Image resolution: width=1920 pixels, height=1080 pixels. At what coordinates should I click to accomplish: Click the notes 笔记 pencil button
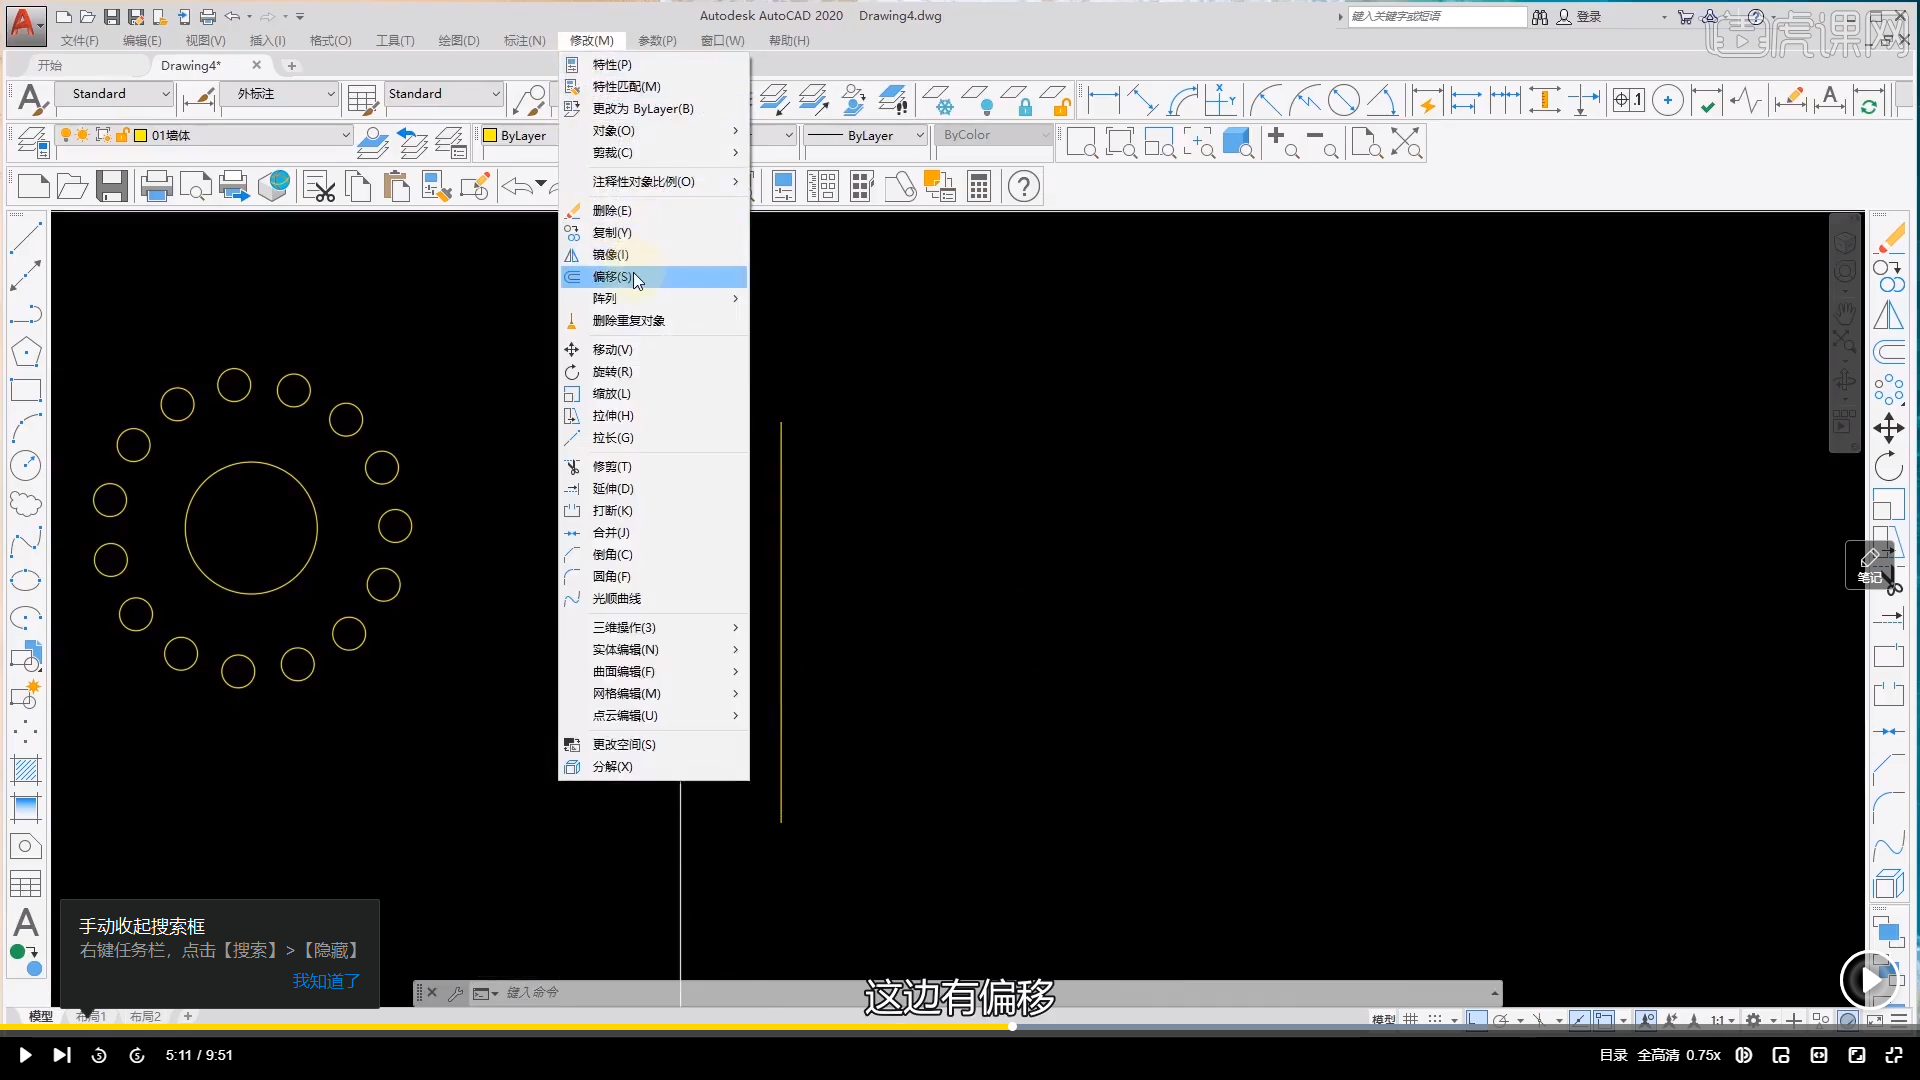pos(1869,565)
